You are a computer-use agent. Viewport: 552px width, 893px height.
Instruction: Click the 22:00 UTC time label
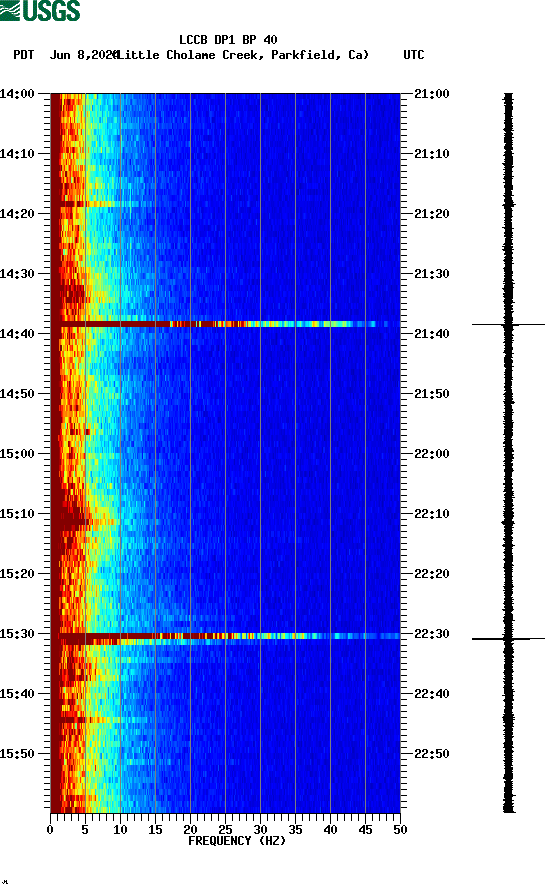click(432, 454)
